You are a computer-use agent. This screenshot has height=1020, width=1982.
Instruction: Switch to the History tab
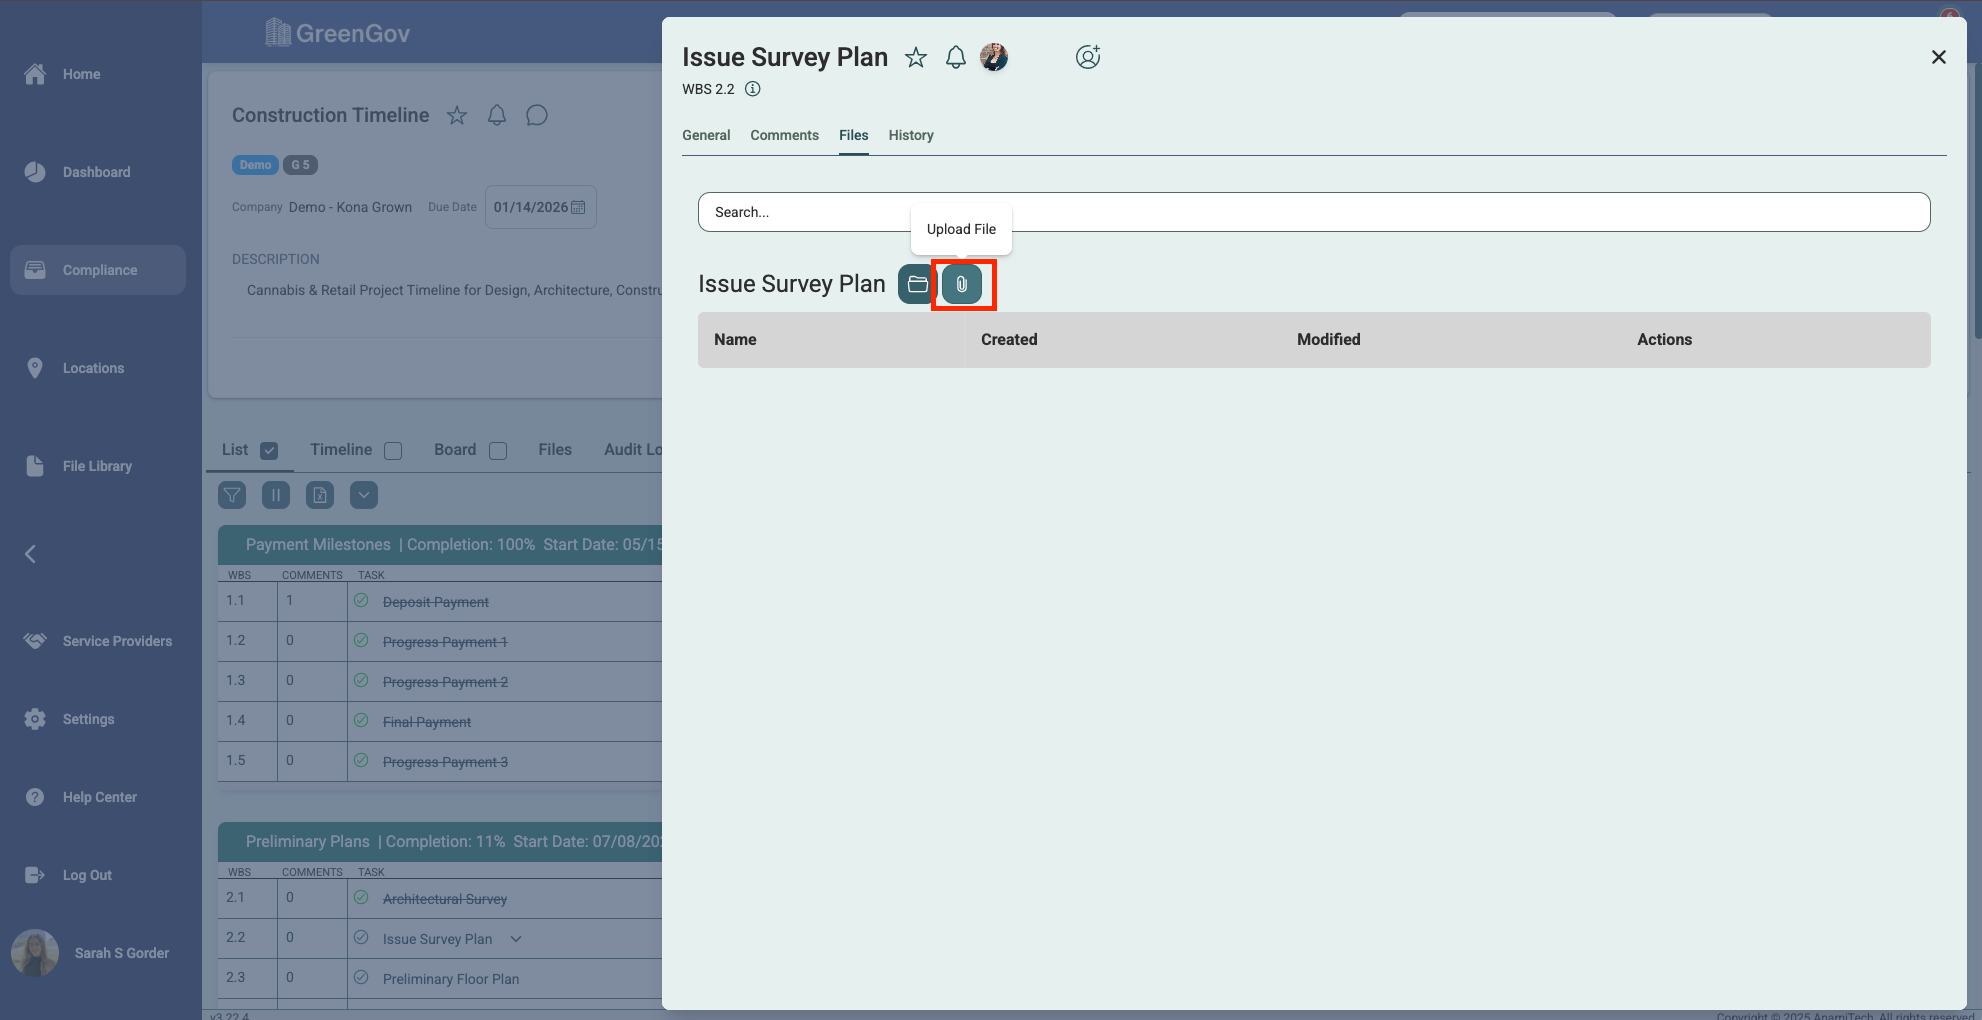911,135
